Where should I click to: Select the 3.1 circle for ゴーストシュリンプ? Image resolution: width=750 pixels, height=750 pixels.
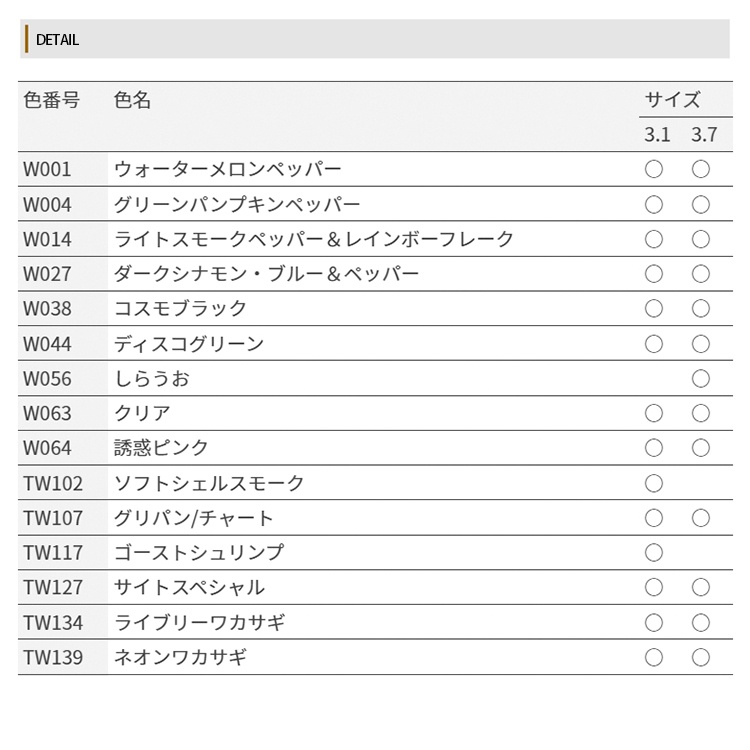(x=654, y=552)
